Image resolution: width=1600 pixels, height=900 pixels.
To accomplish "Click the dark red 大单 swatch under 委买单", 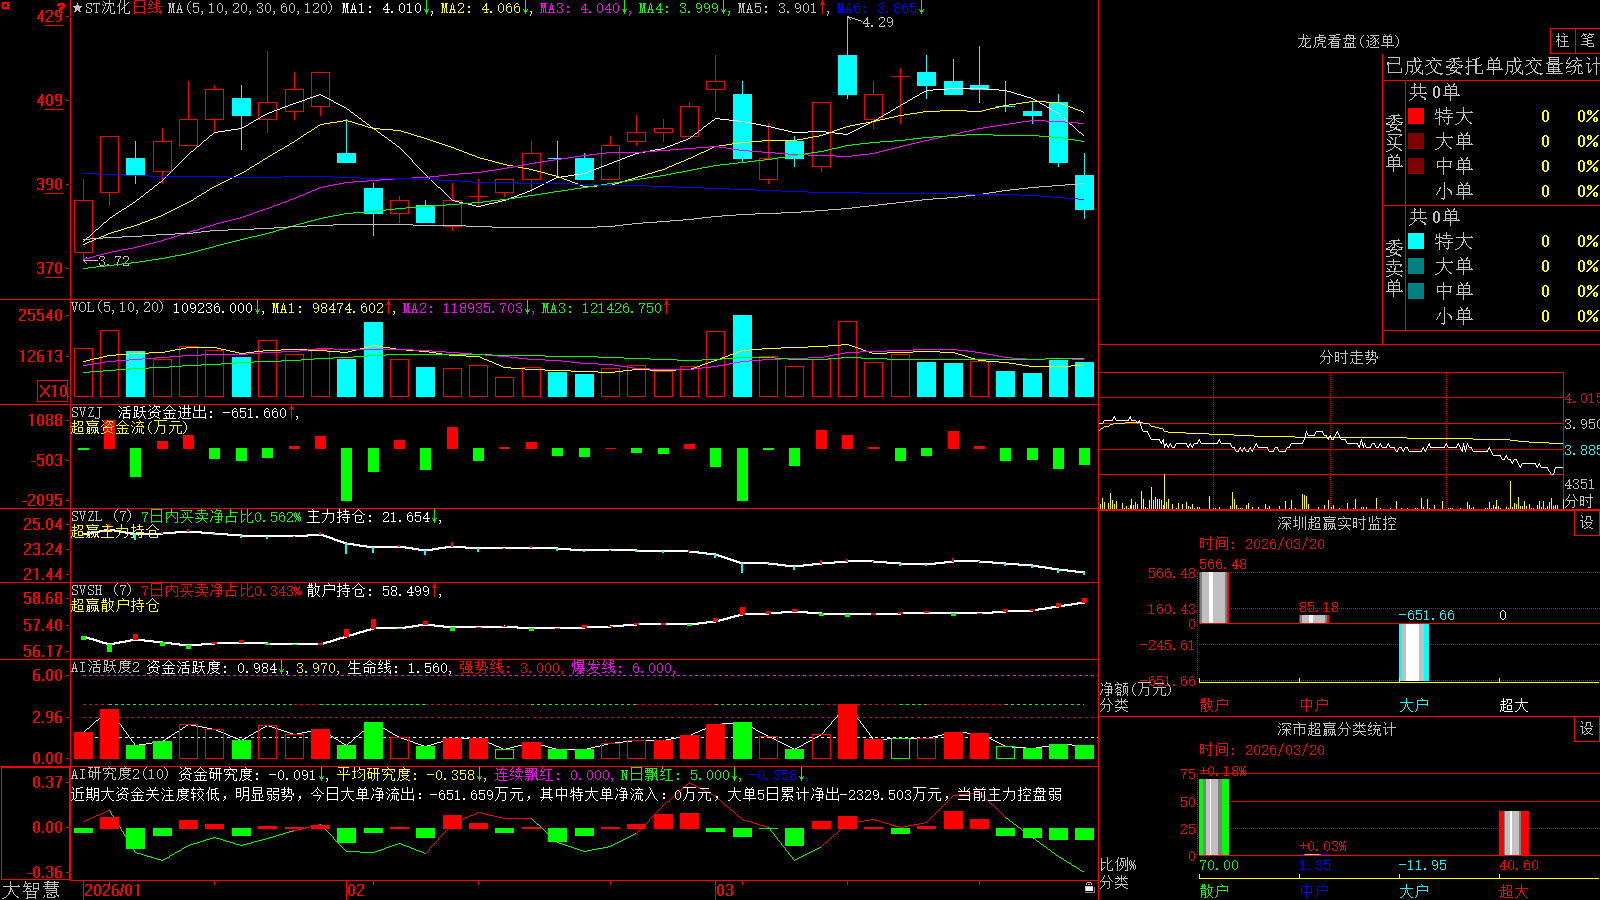I will [x=1416, y=141].
